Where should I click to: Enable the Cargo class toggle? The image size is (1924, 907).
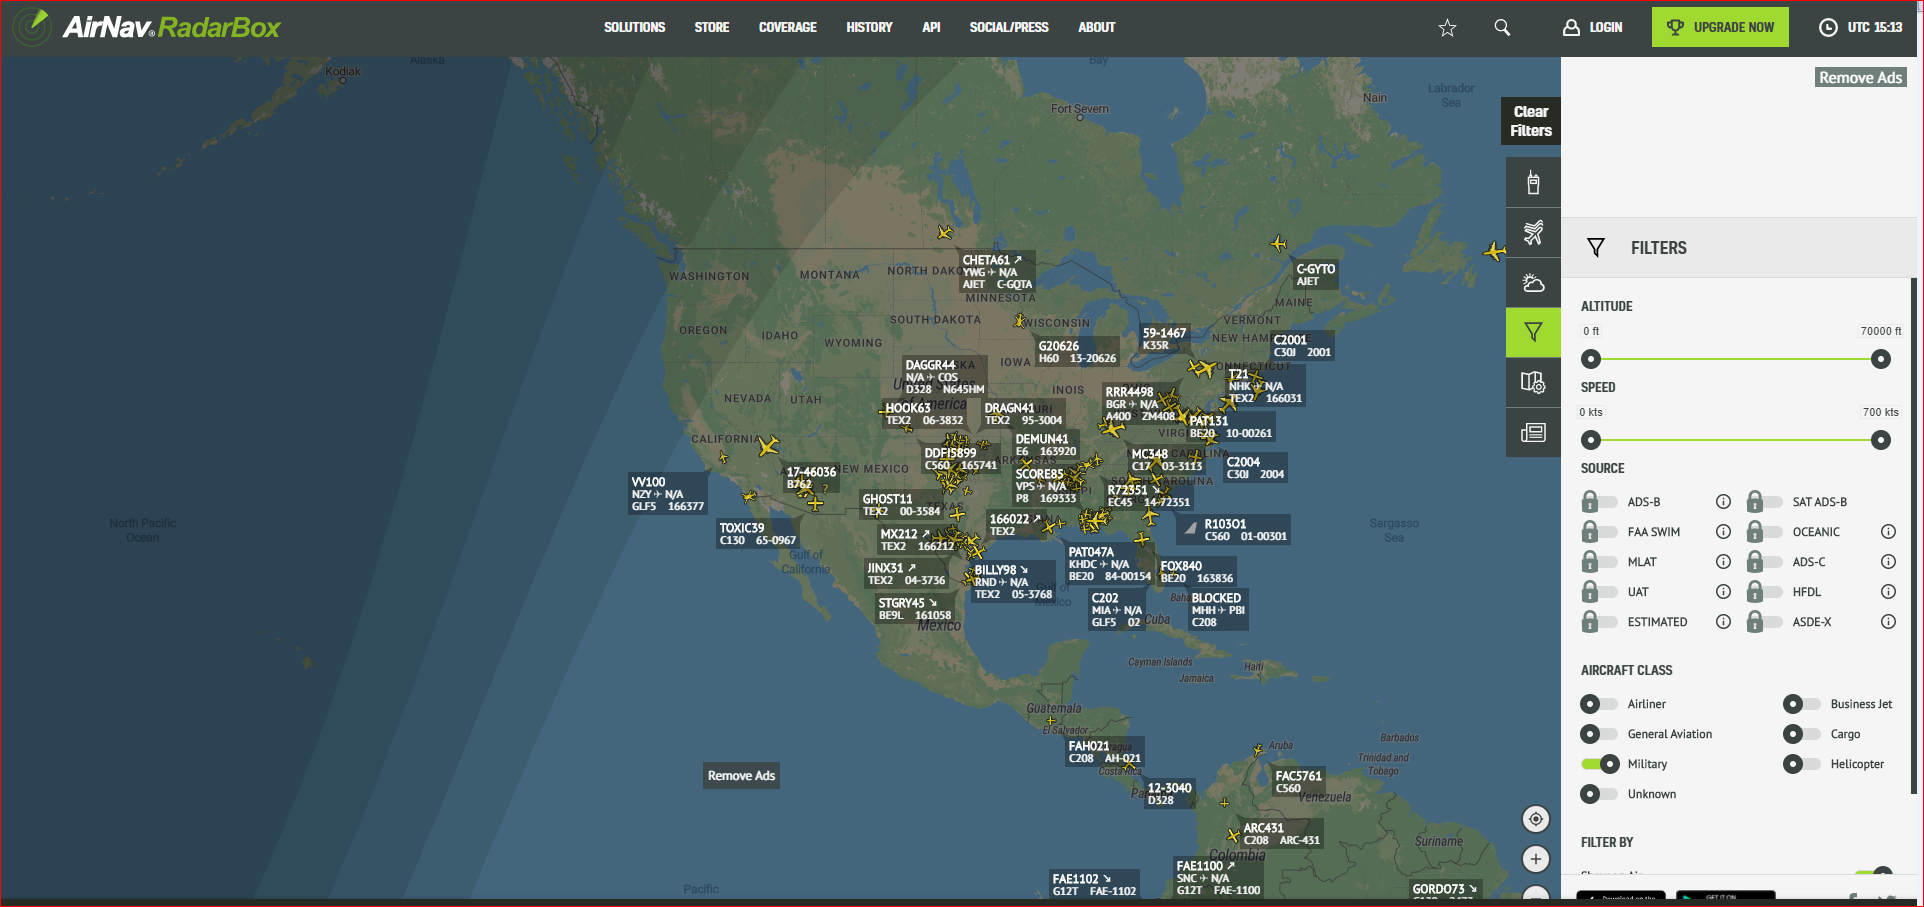coord(1801,734)
